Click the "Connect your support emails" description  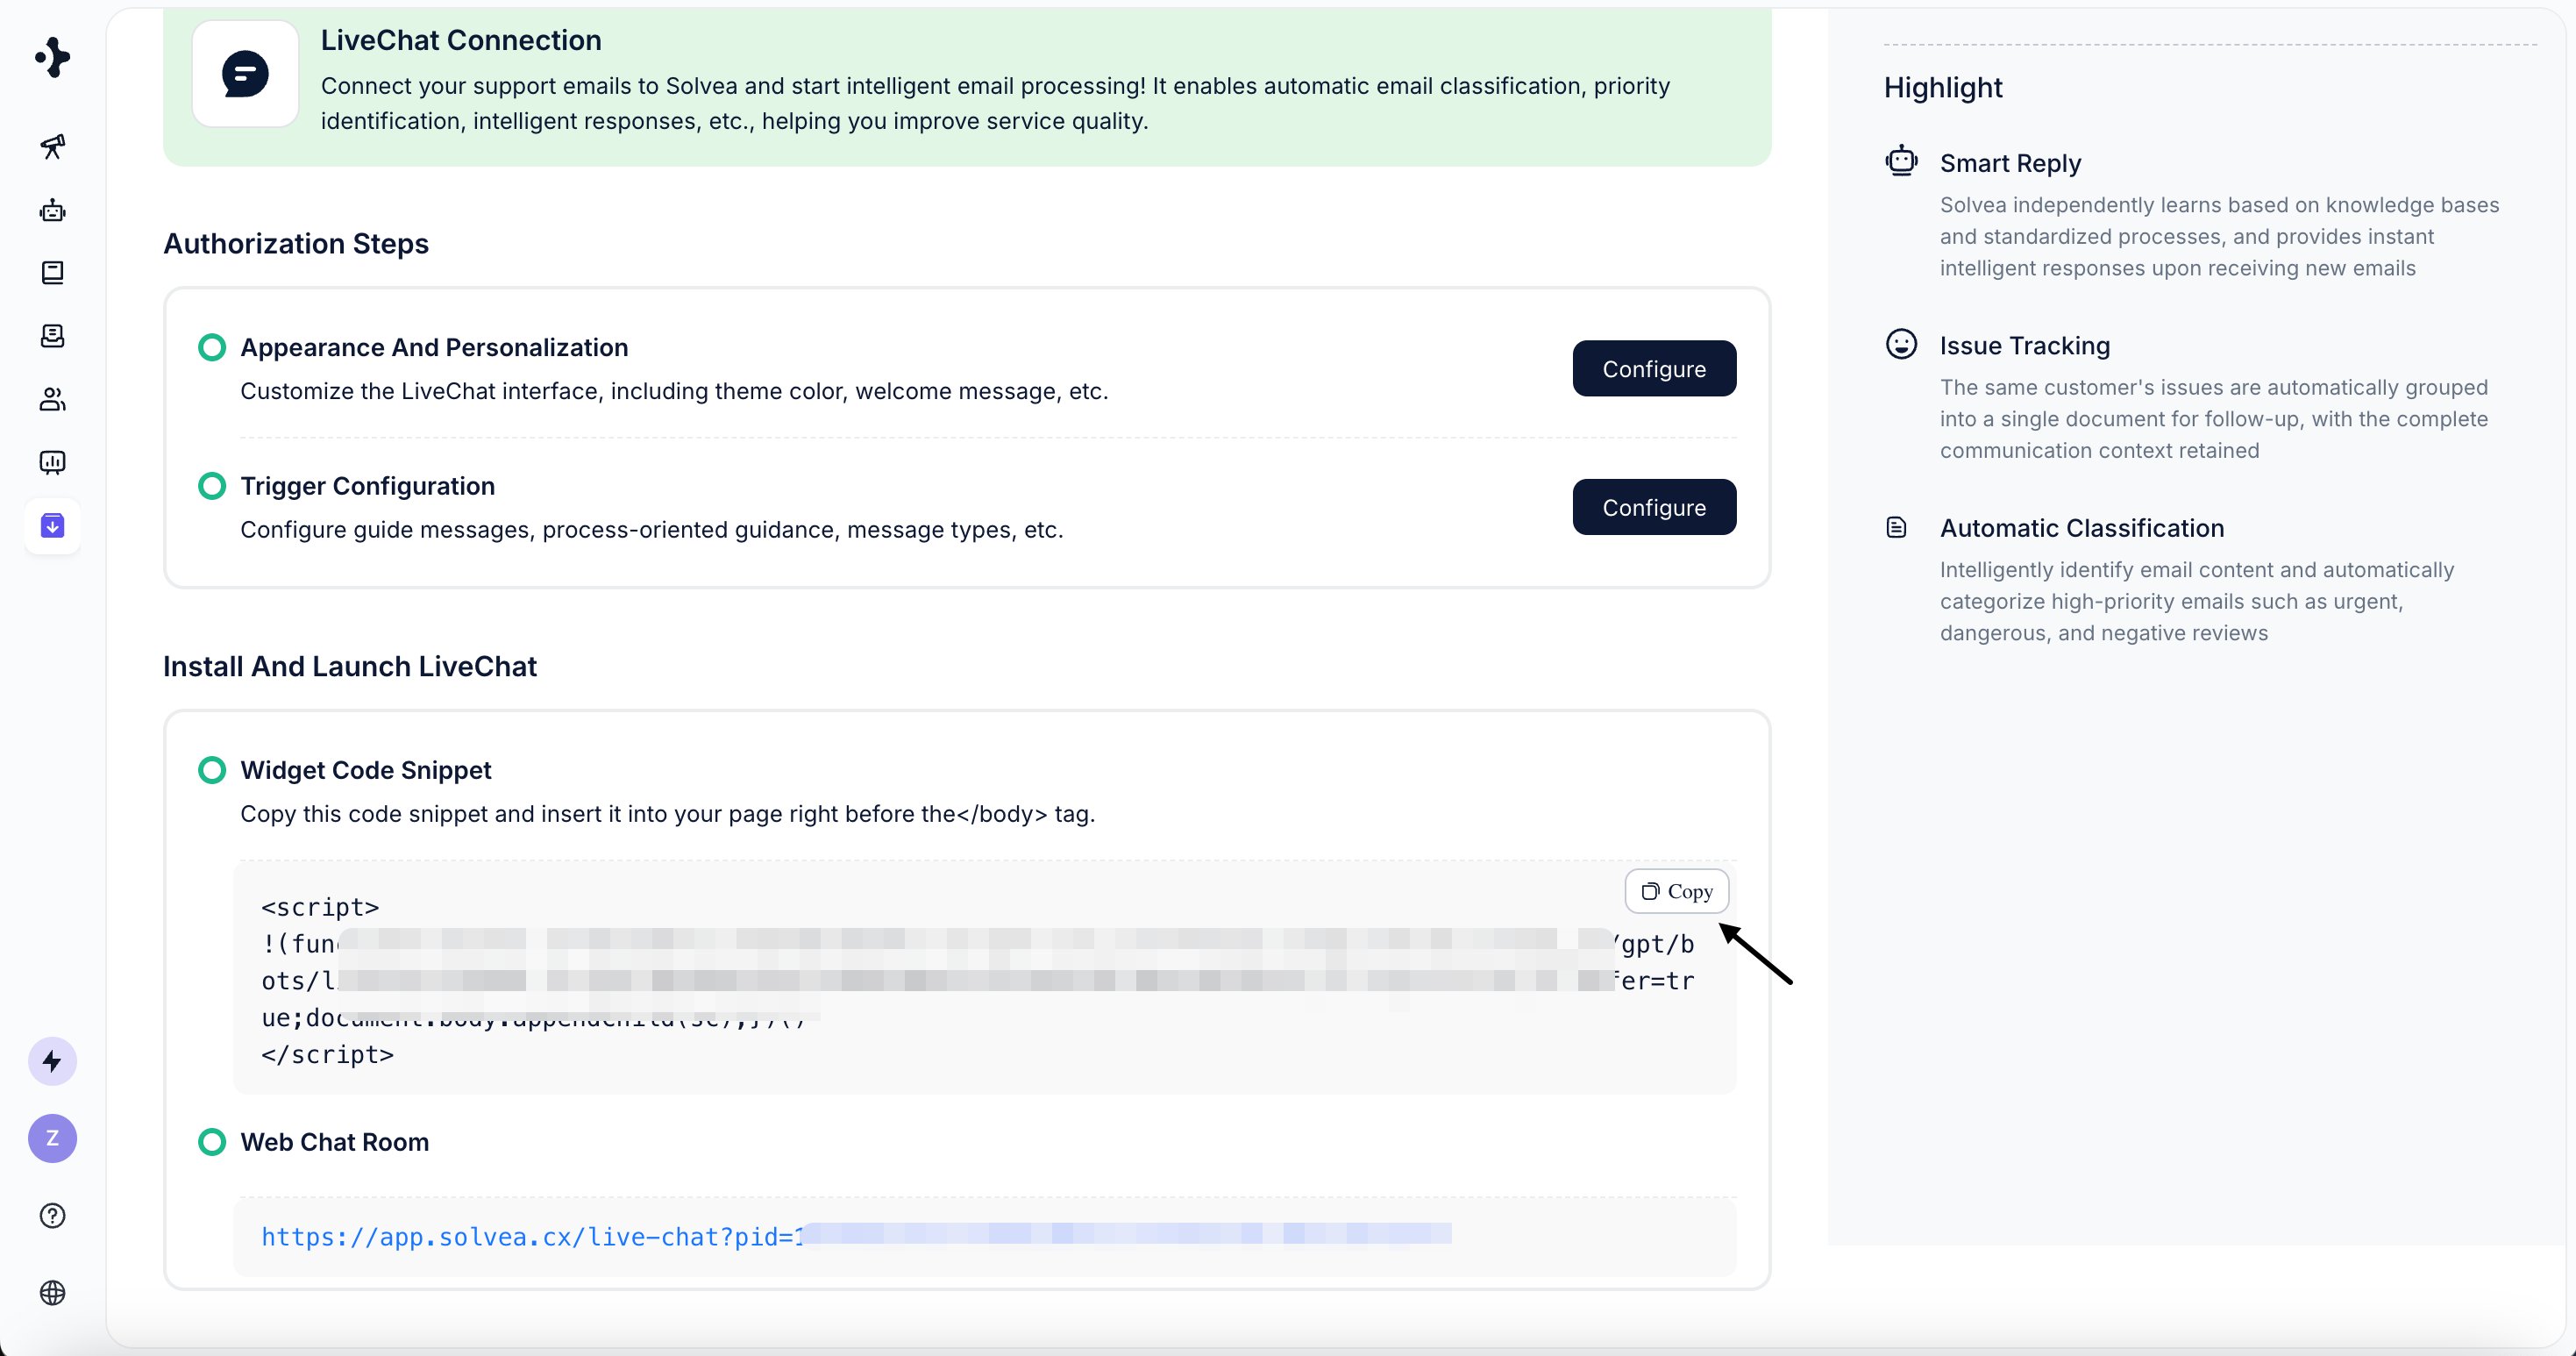[995, 103]
